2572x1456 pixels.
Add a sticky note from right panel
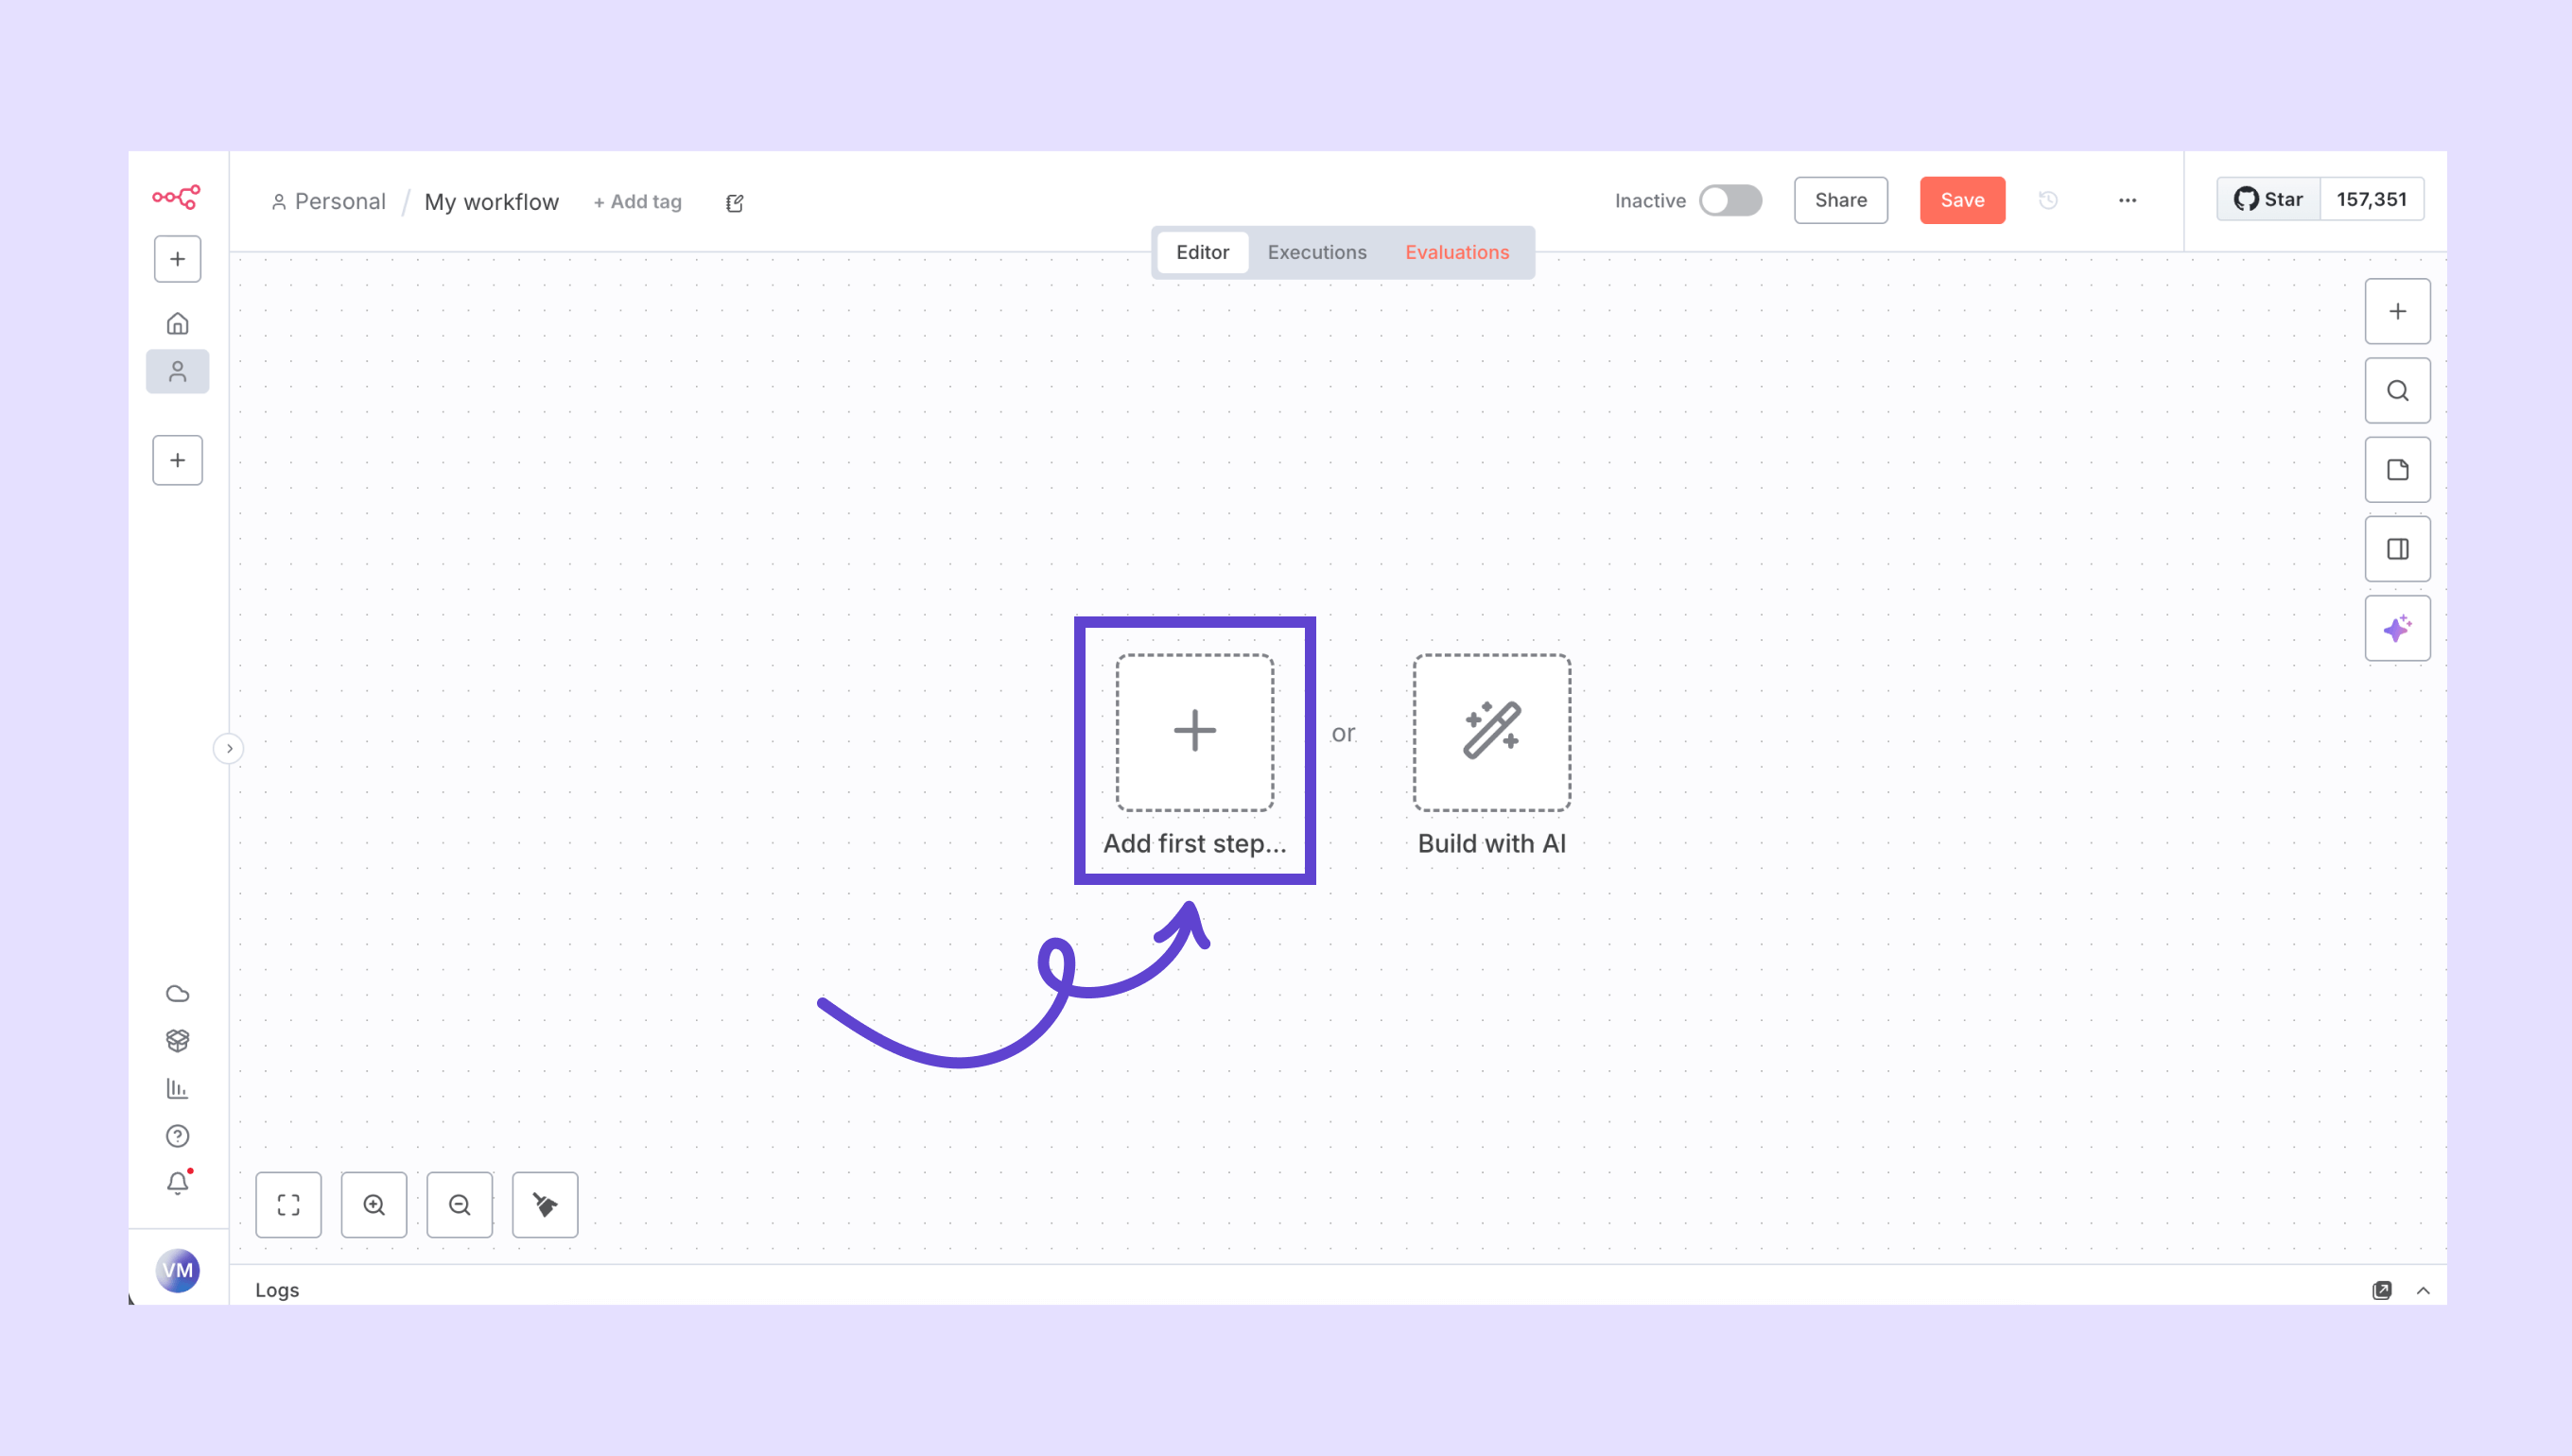click(2397, 470)
